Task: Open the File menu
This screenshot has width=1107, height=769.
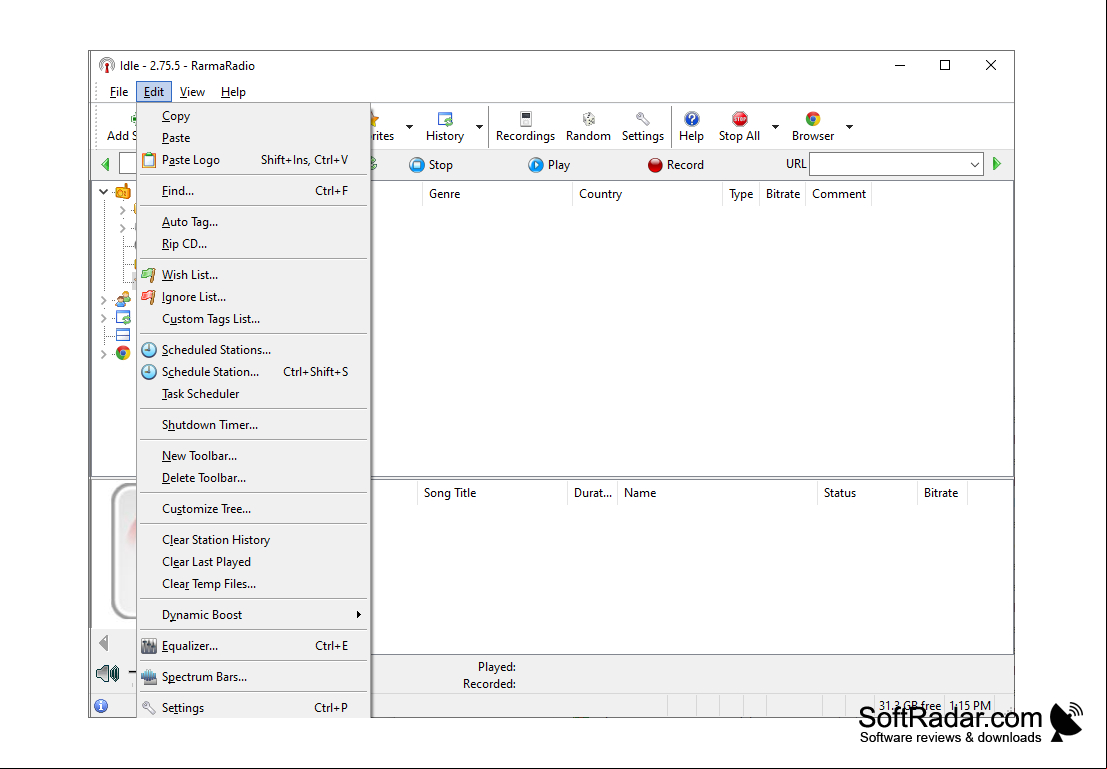Action: point(119,92)
